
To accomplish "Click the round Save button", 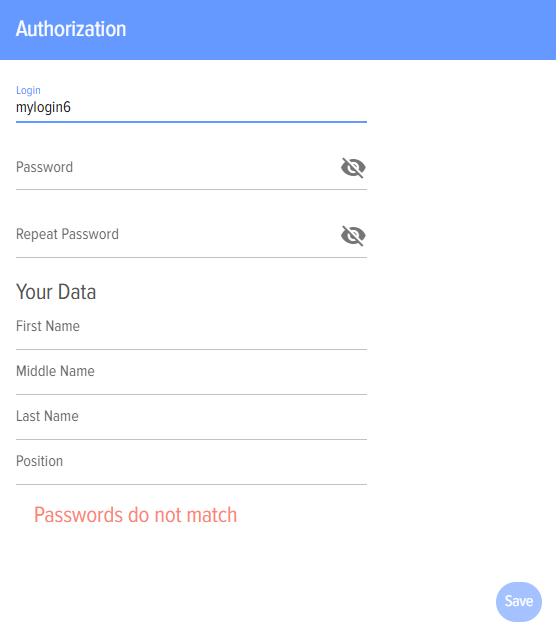I will [x=519, y=601].
